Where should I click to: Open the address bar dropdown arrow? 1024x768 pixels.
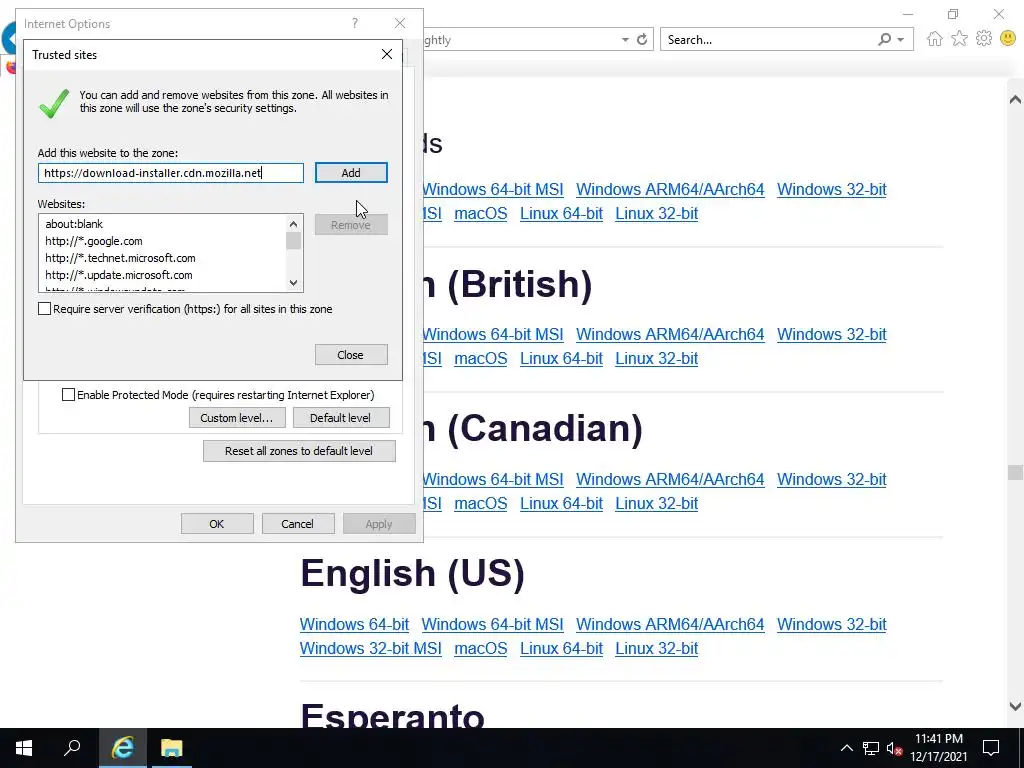(x=625, y=40)
